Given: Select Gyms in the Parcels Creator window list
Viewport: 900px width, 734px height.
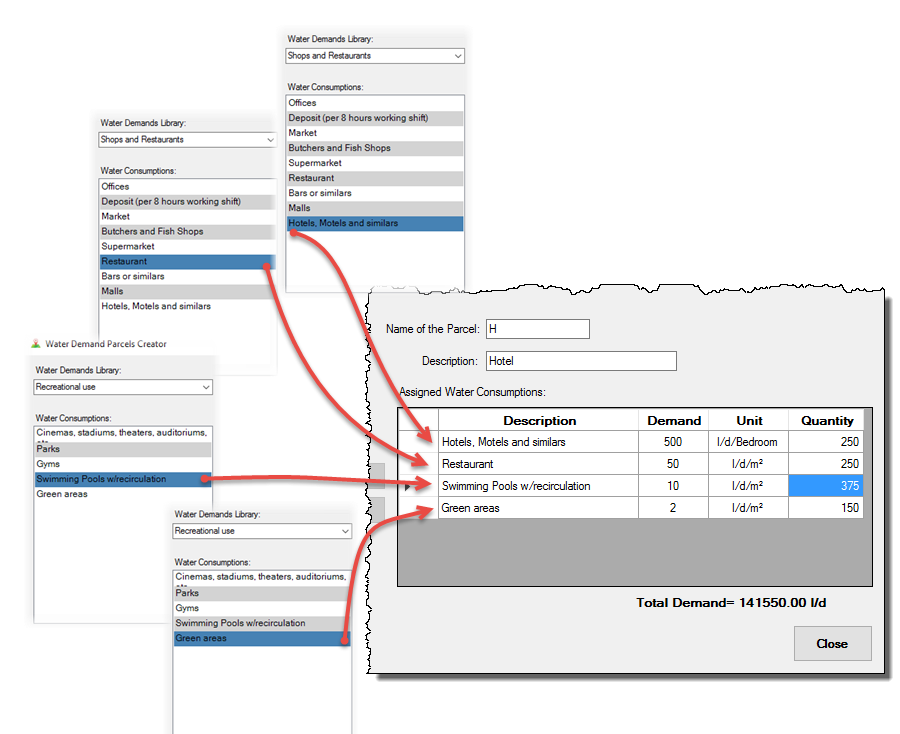Looking at the screenshot, I should (48, 464).
